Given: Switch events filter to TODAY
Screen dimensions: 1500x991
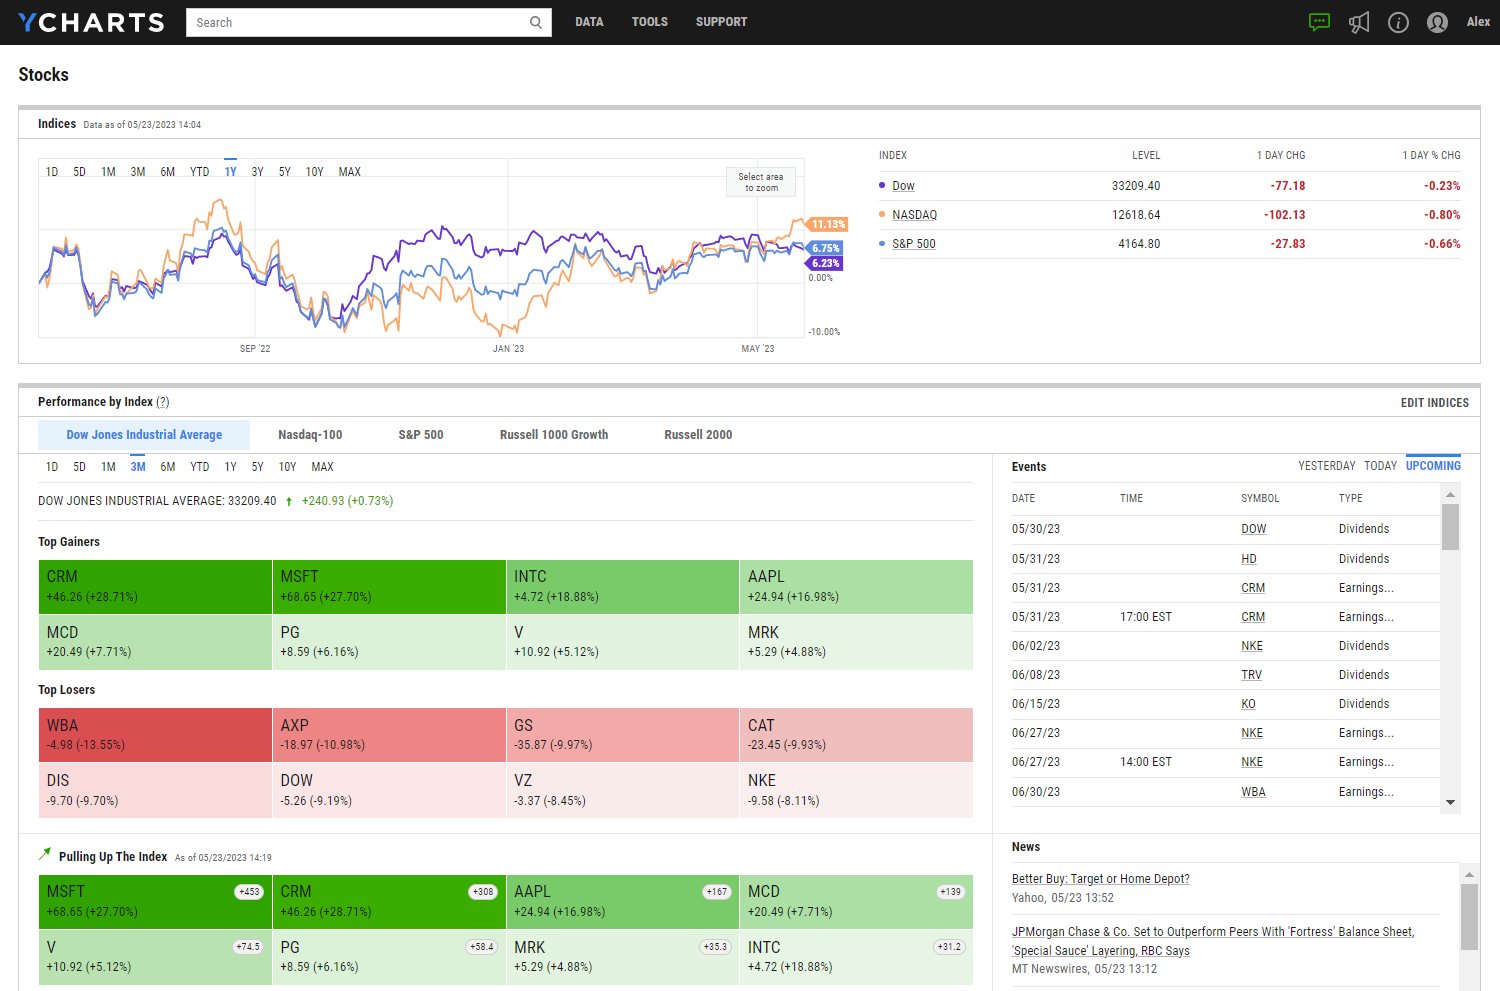Looking at the screenshot, I should [x=1380, y=466].
